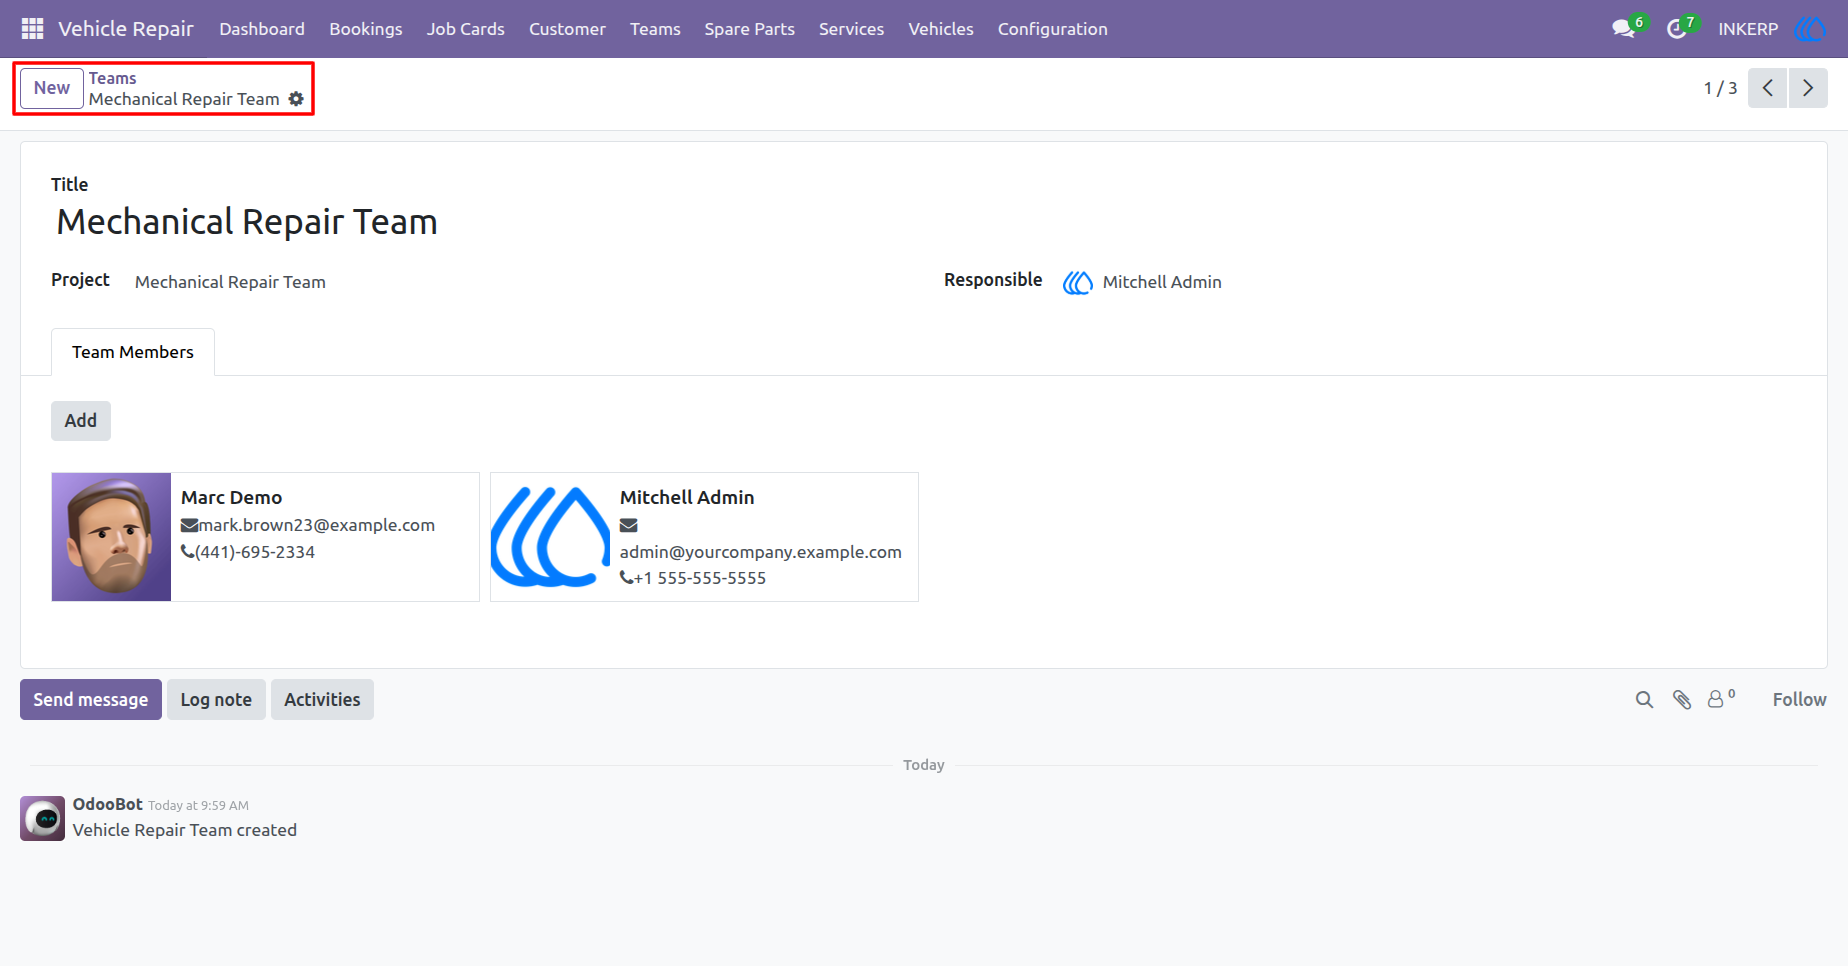The width and height of the screenshot is (1848, 966).
Task: Open Mitchell Admin's member card logo
Action: pos(550,537)
